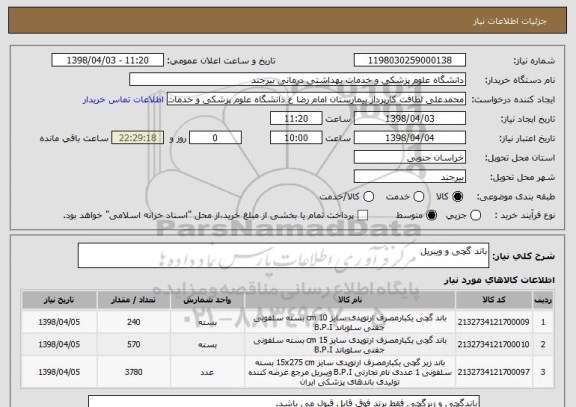
Task: Click the اطلاعات کالاهای مورد نیاز heading
Action: (x=499, y=280)
